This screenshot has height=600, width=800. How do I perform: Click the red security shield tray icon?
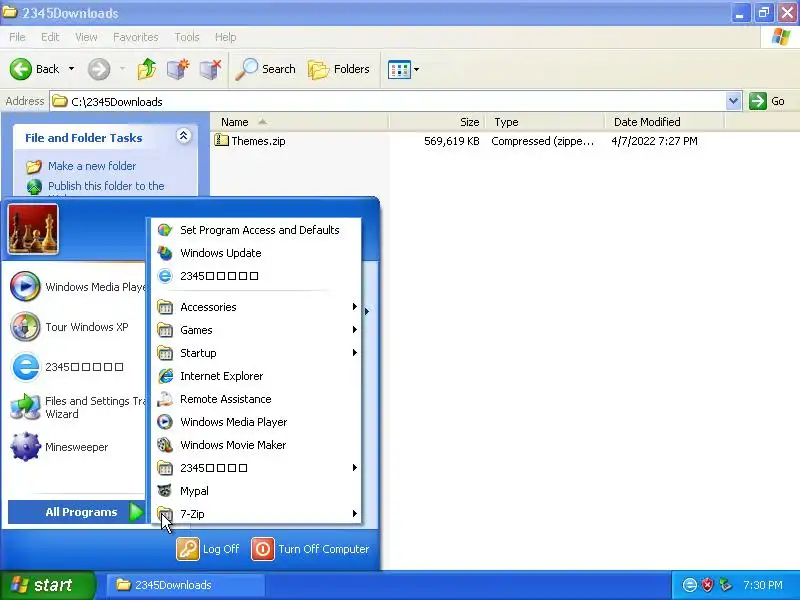click(x=707, y=585)
